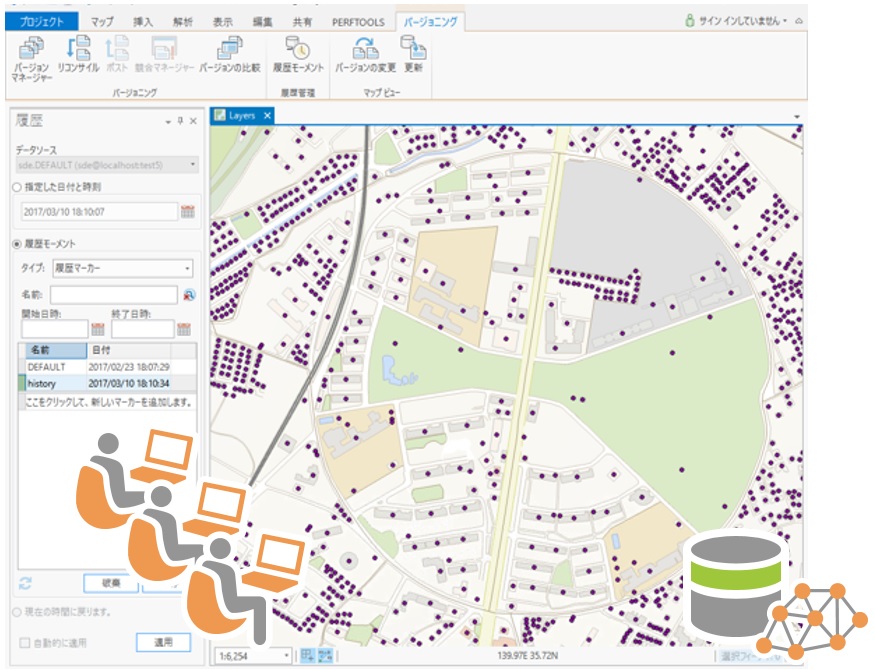Viewport: 875px width, 670px height.
Task: Open calendar picker for 開始日時
Action: tap(98, 329)
